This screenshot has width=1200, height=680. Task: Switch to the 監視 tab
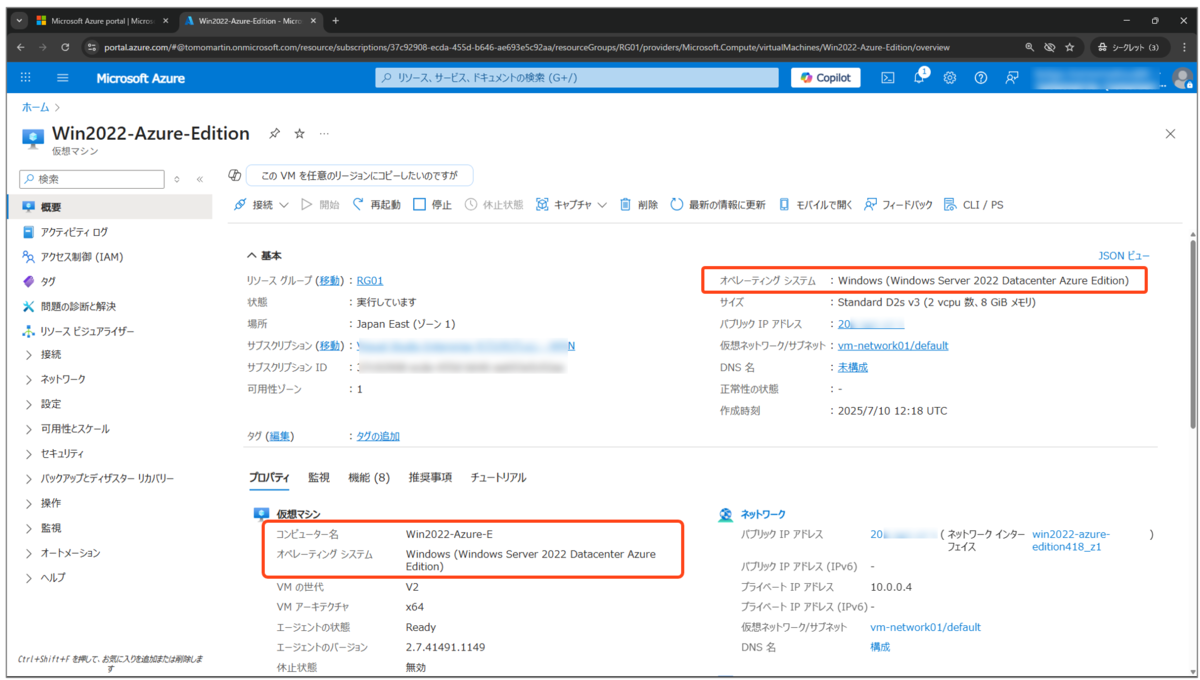(x=319, y=478)
